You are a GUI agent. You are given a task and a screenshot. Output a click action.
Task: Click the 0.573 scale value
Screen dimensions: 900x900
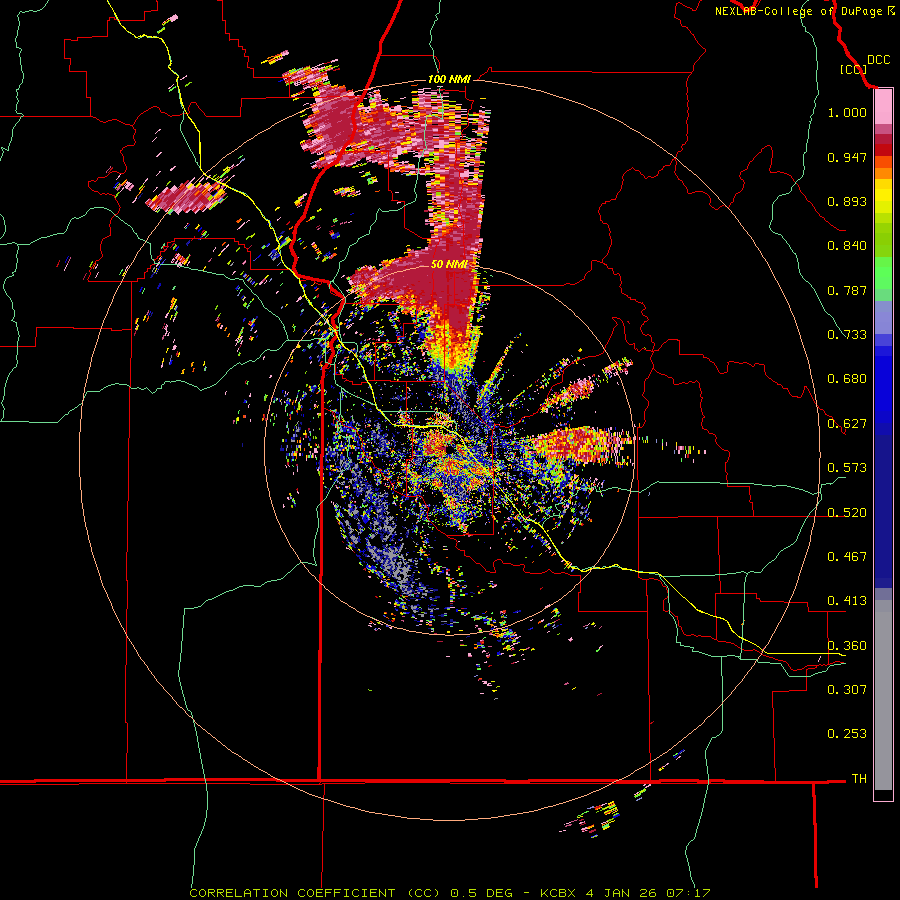coord(847,468)
